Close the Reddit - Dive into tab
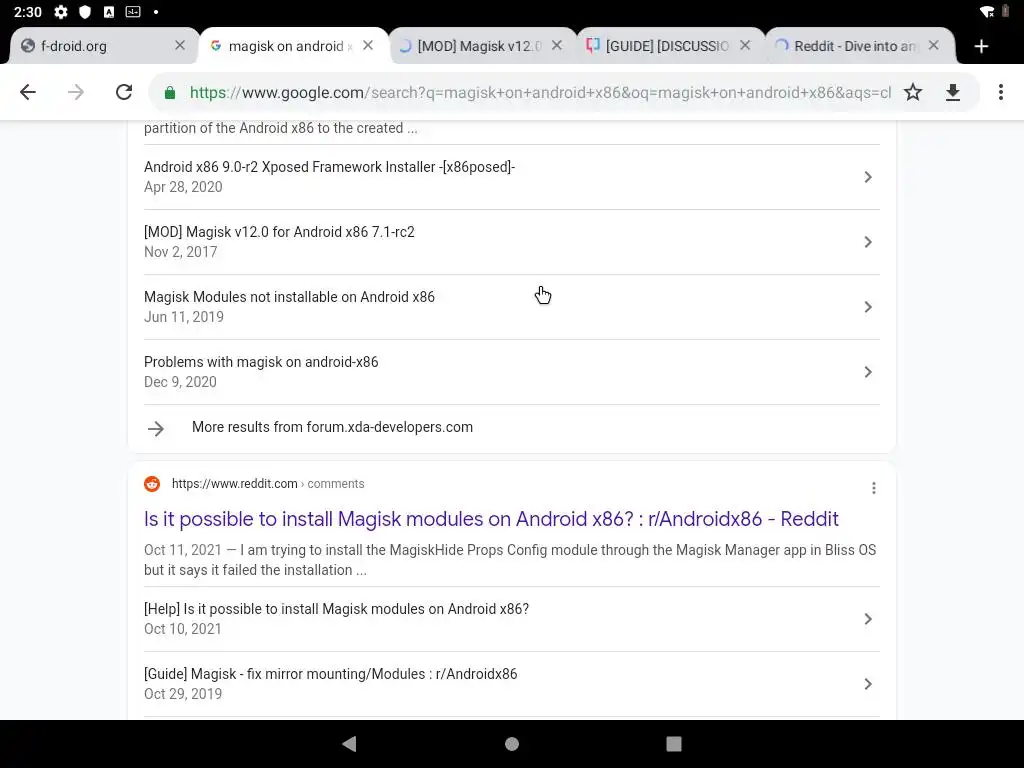The image size is (1024, 768). click(x=934, y=45)
